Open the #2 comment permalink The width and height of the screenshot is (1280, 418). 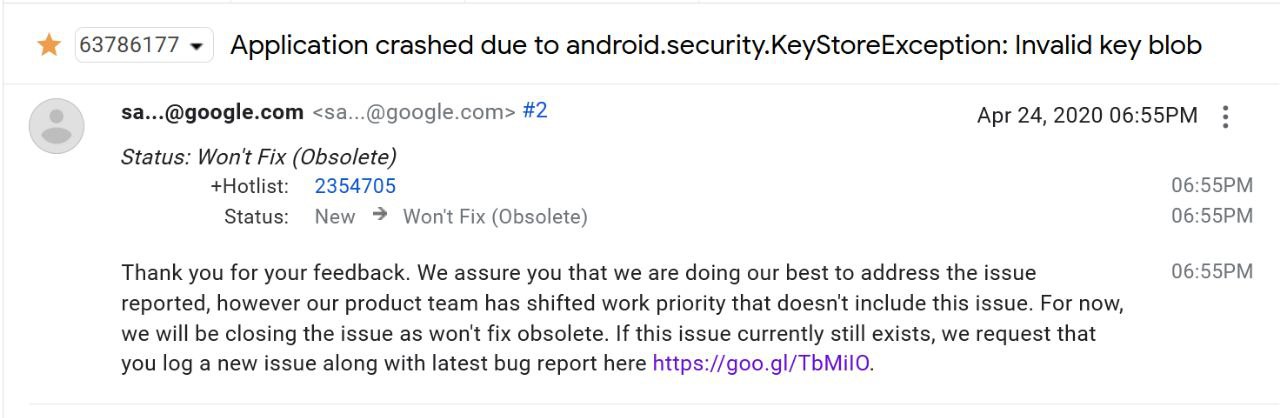(x=535, y=111)
